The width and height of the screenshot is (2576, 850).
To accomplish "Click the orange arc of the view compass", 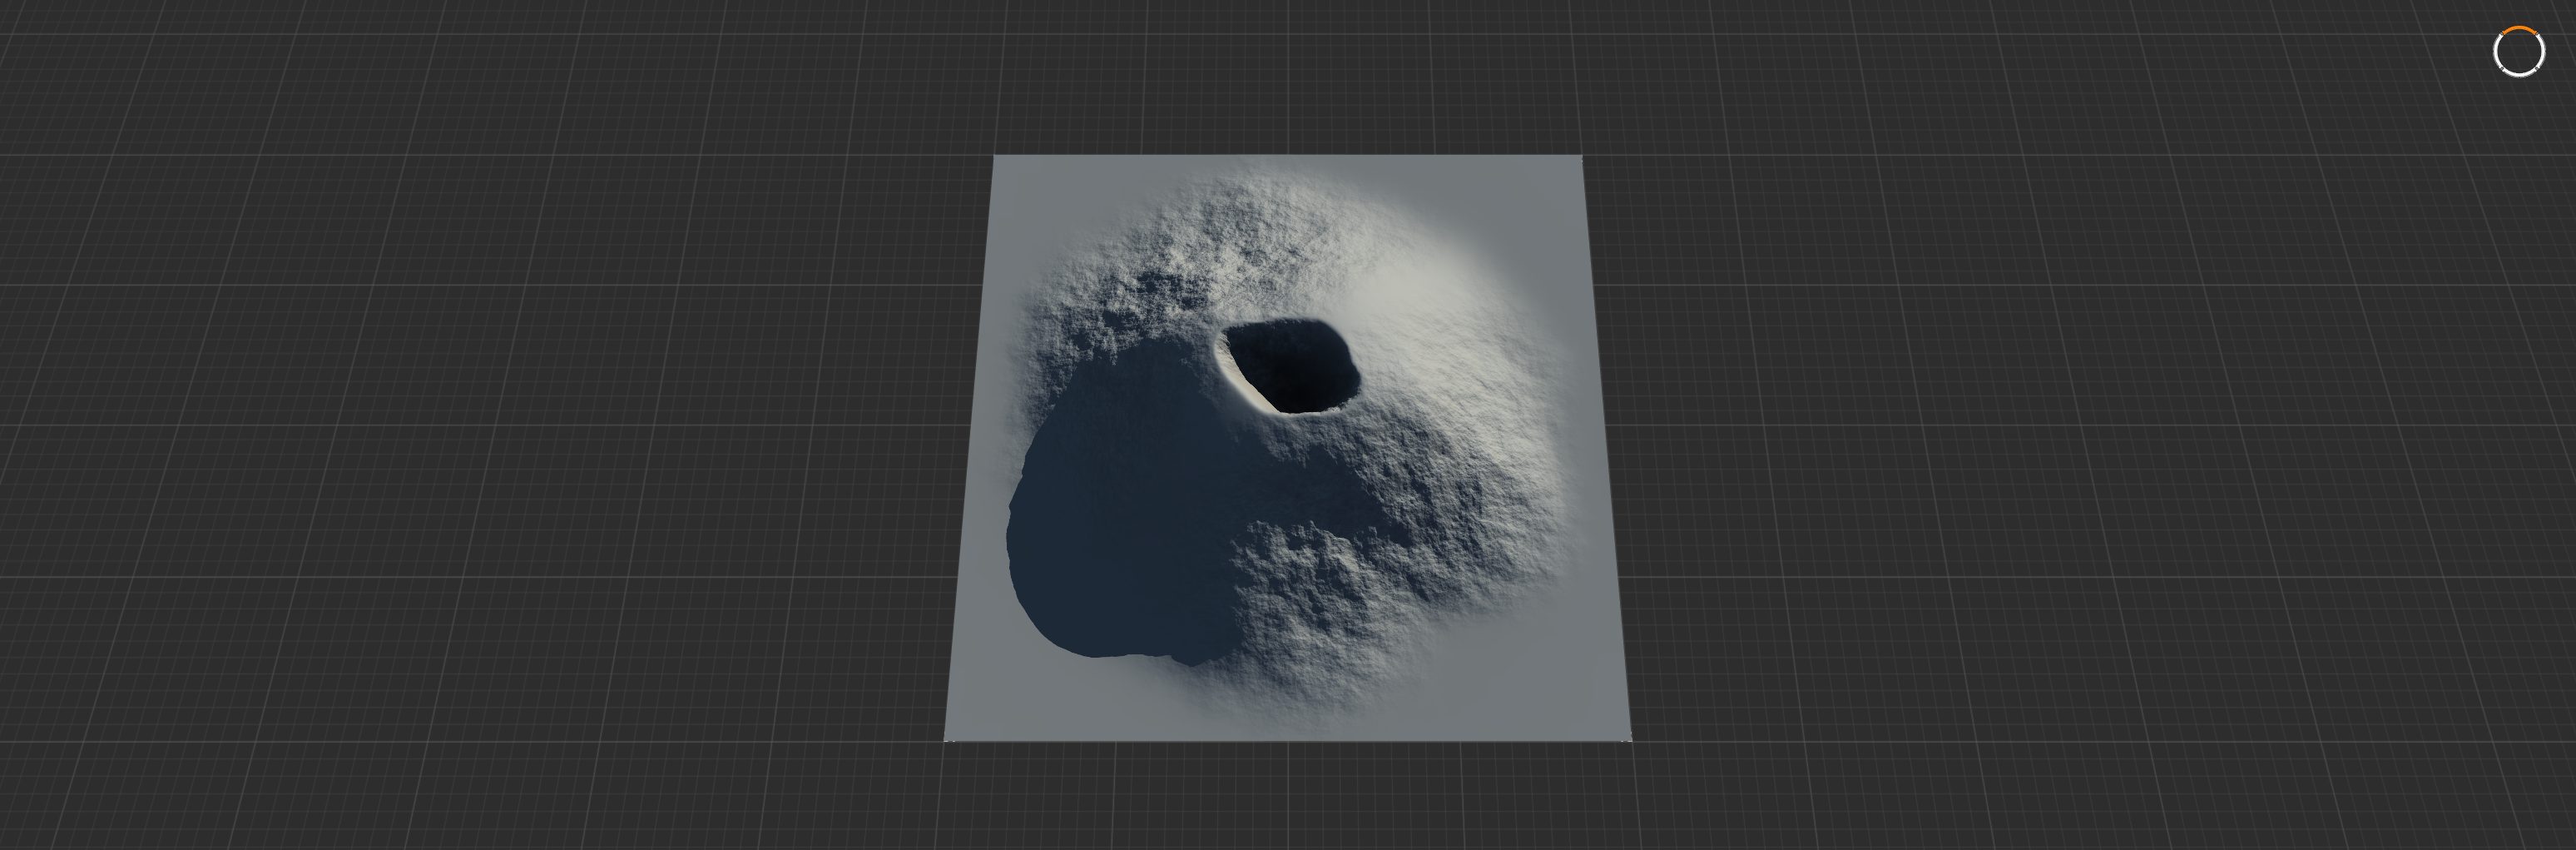I will coord(2520,28).
